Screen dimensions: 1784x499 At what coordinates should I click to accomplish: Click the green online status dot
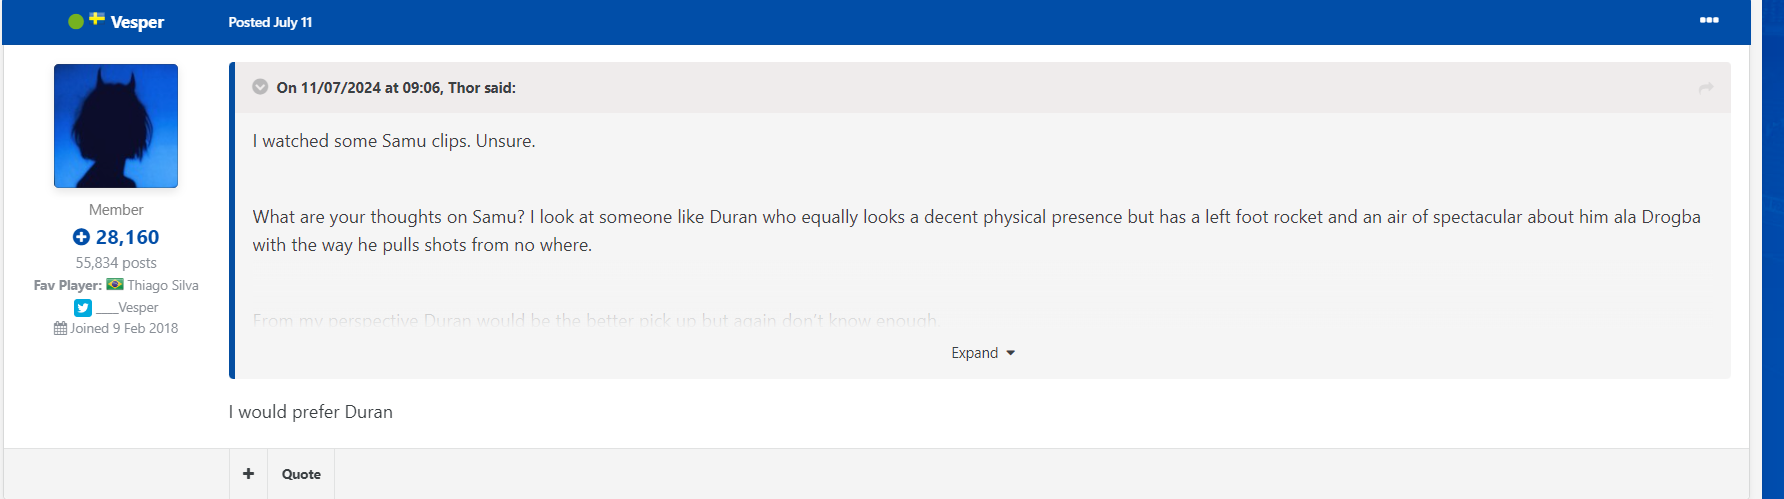tap(76, 21)
